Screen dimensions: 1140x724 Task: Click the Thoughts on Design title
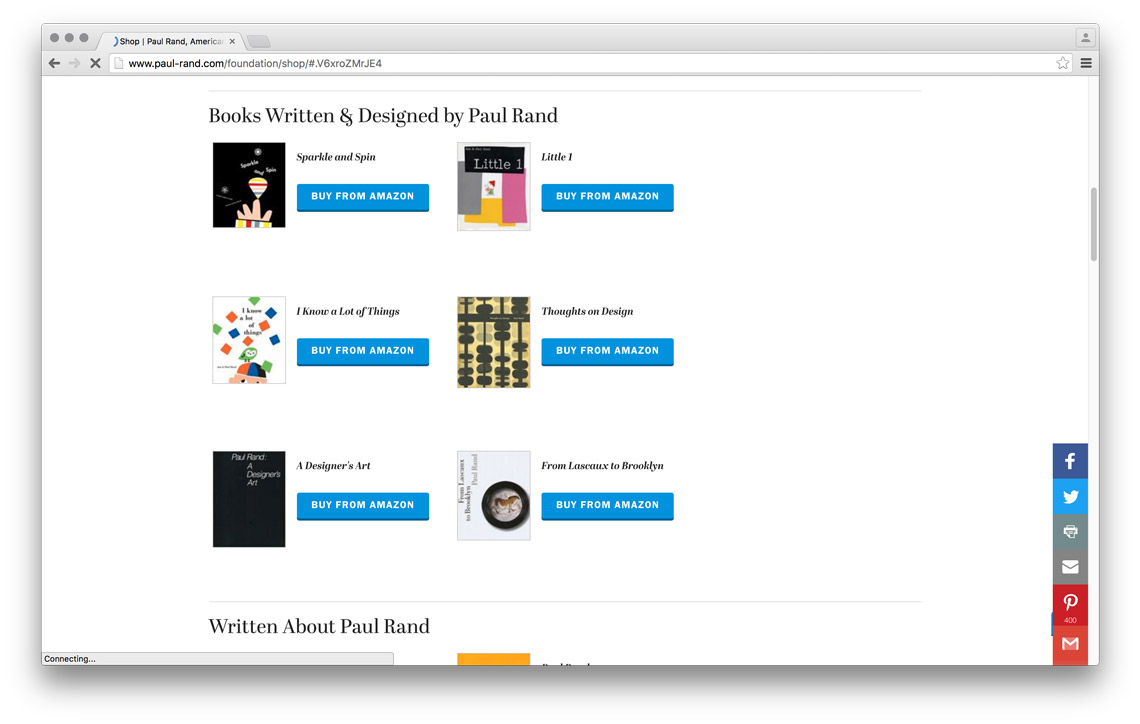pos(587,311)
